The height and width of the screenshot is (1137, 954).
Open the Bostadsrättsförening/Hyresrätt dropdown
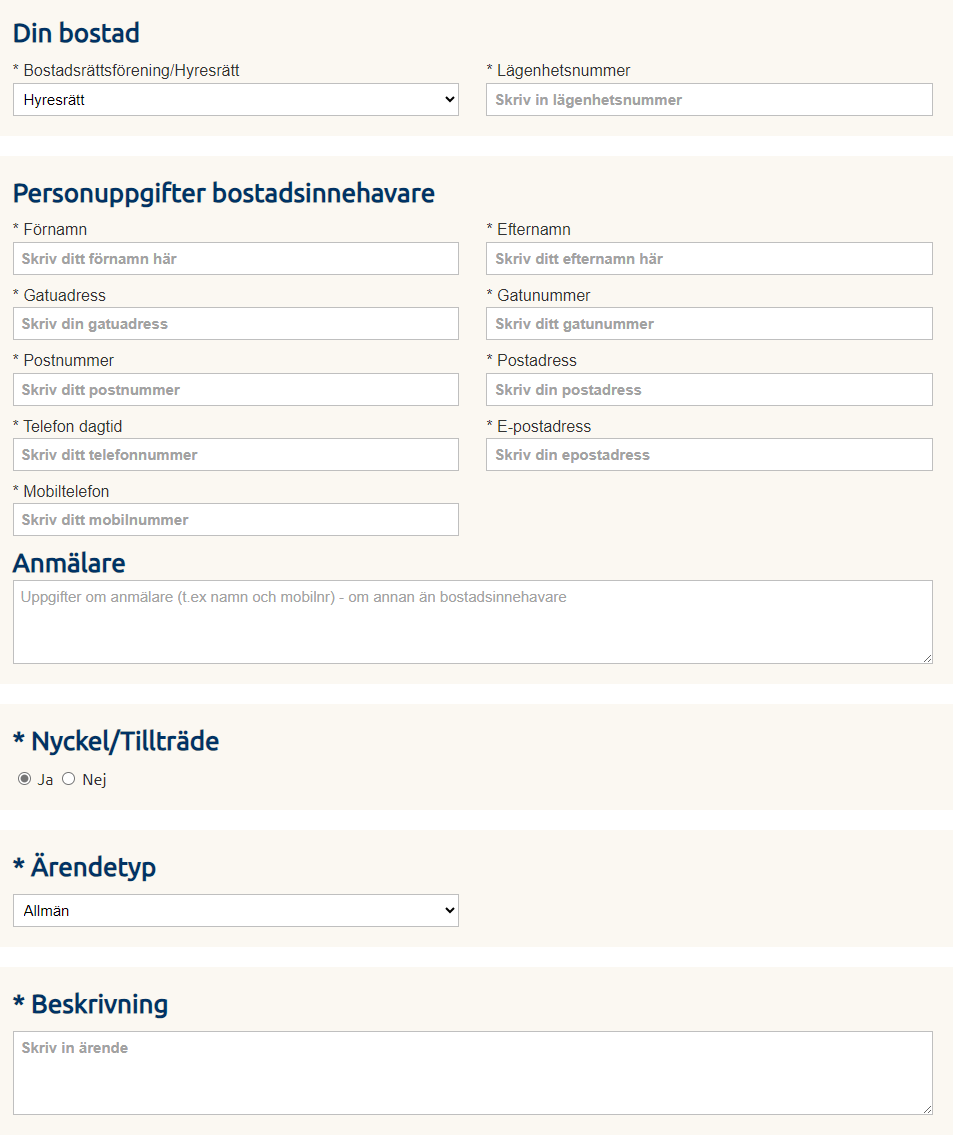(235, 99)
